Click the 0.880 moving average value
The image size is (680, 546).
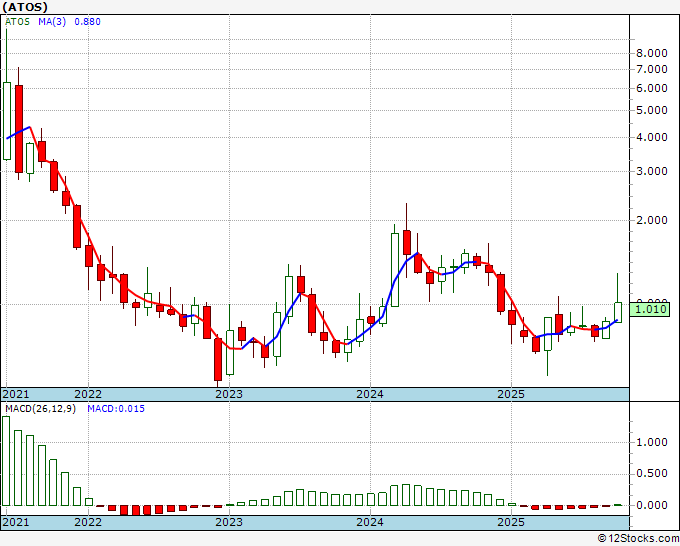click(88, 22)
